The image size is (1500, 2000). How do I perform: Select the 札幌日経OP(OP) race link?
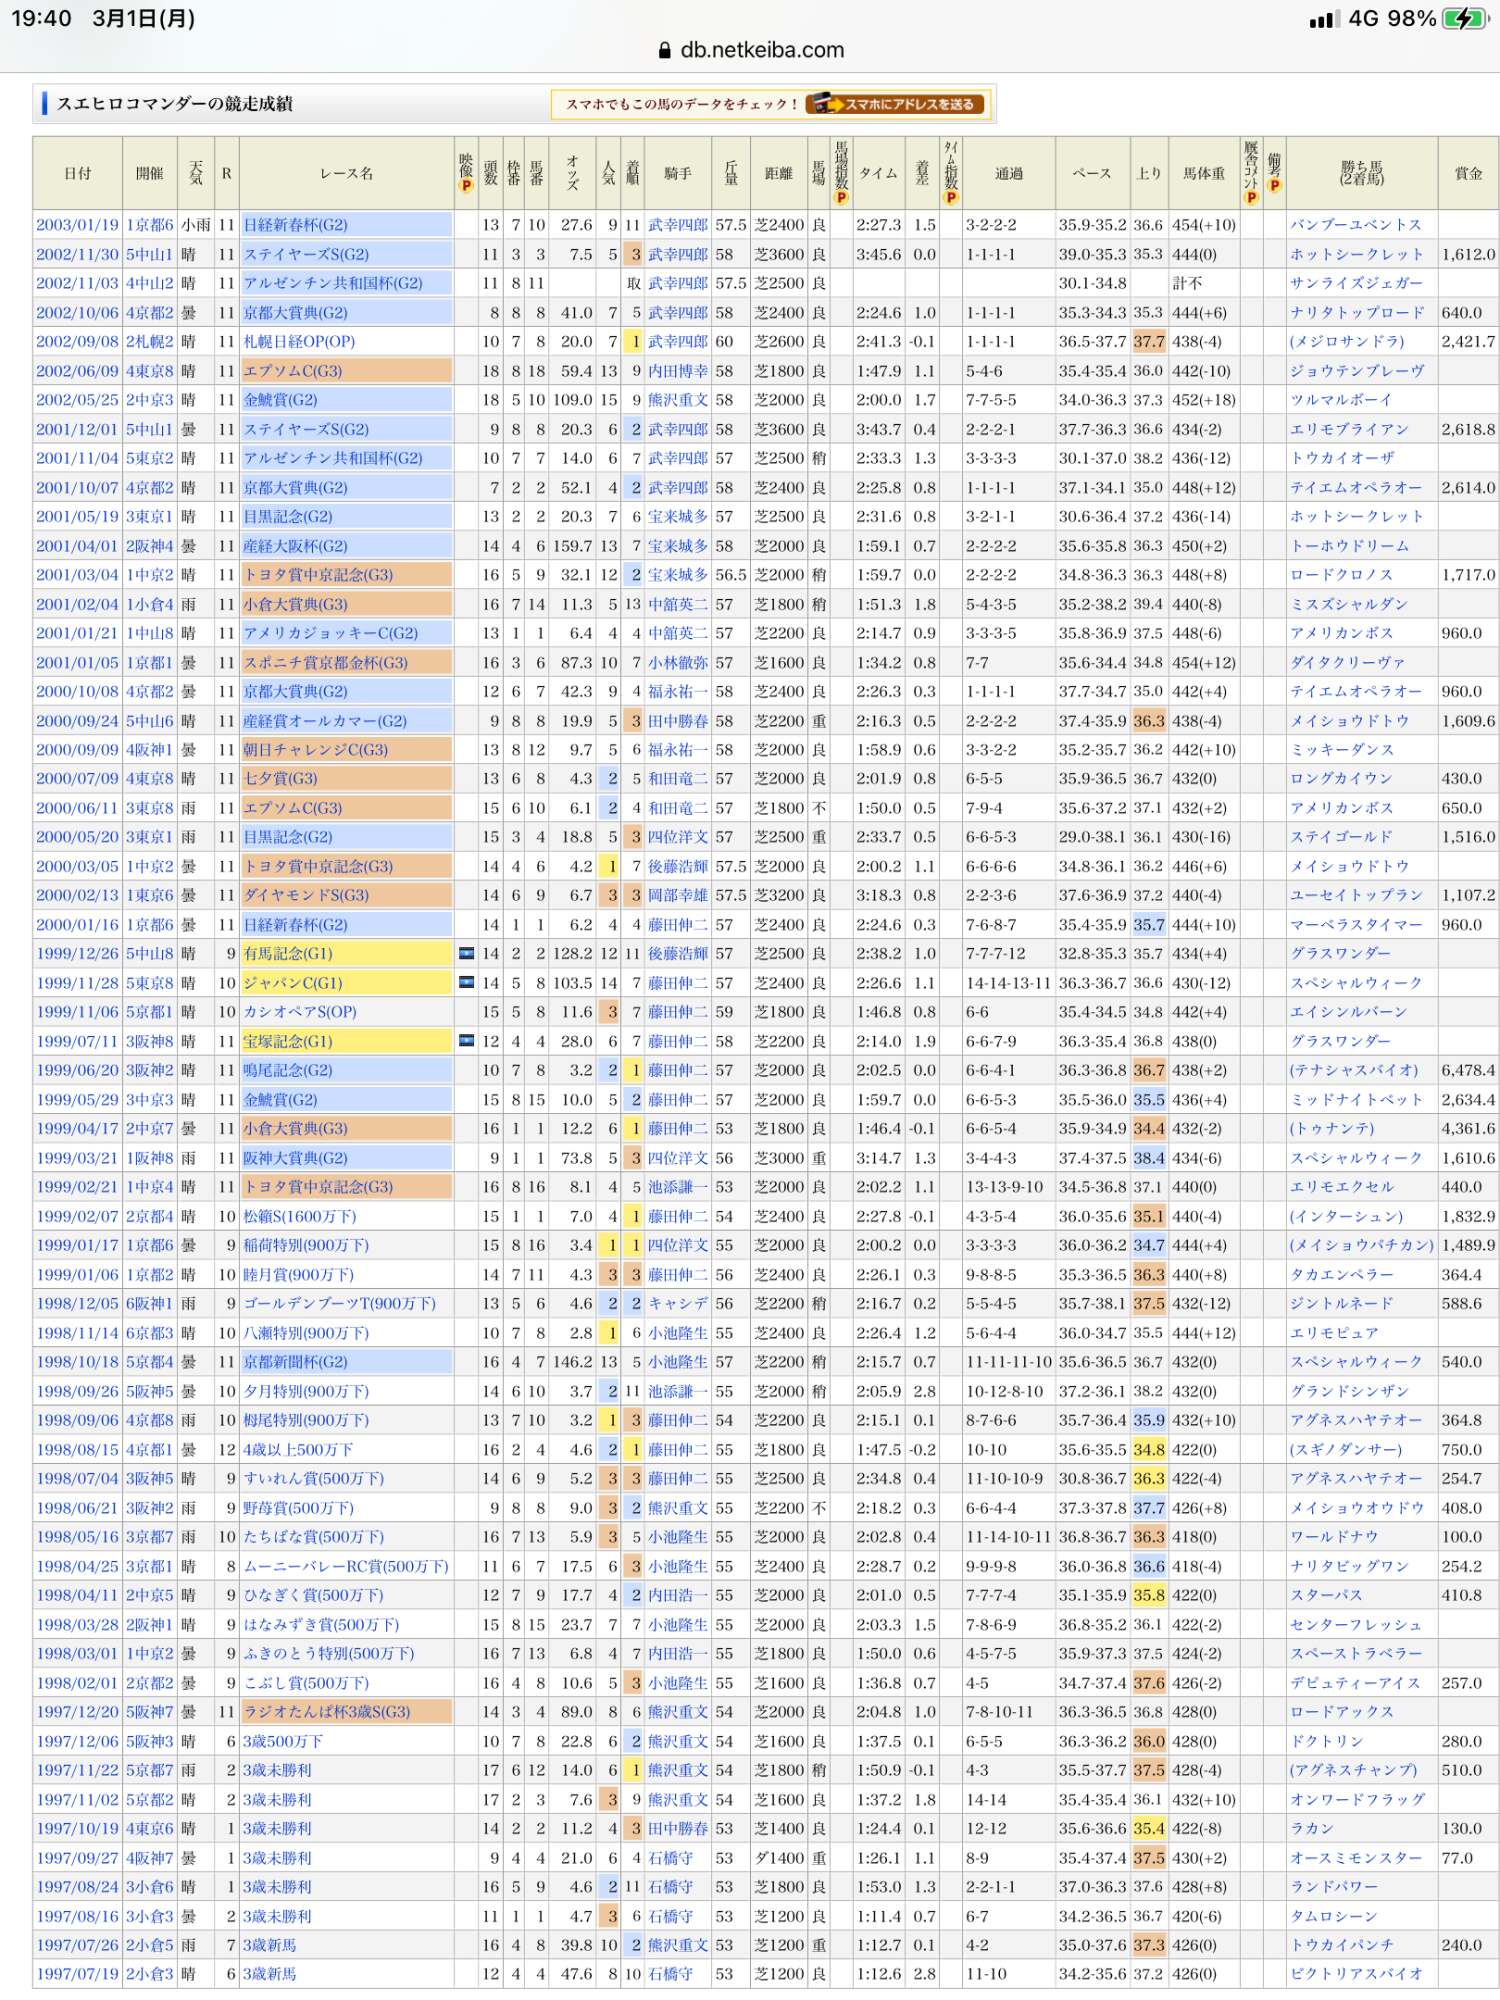point(299,342)
